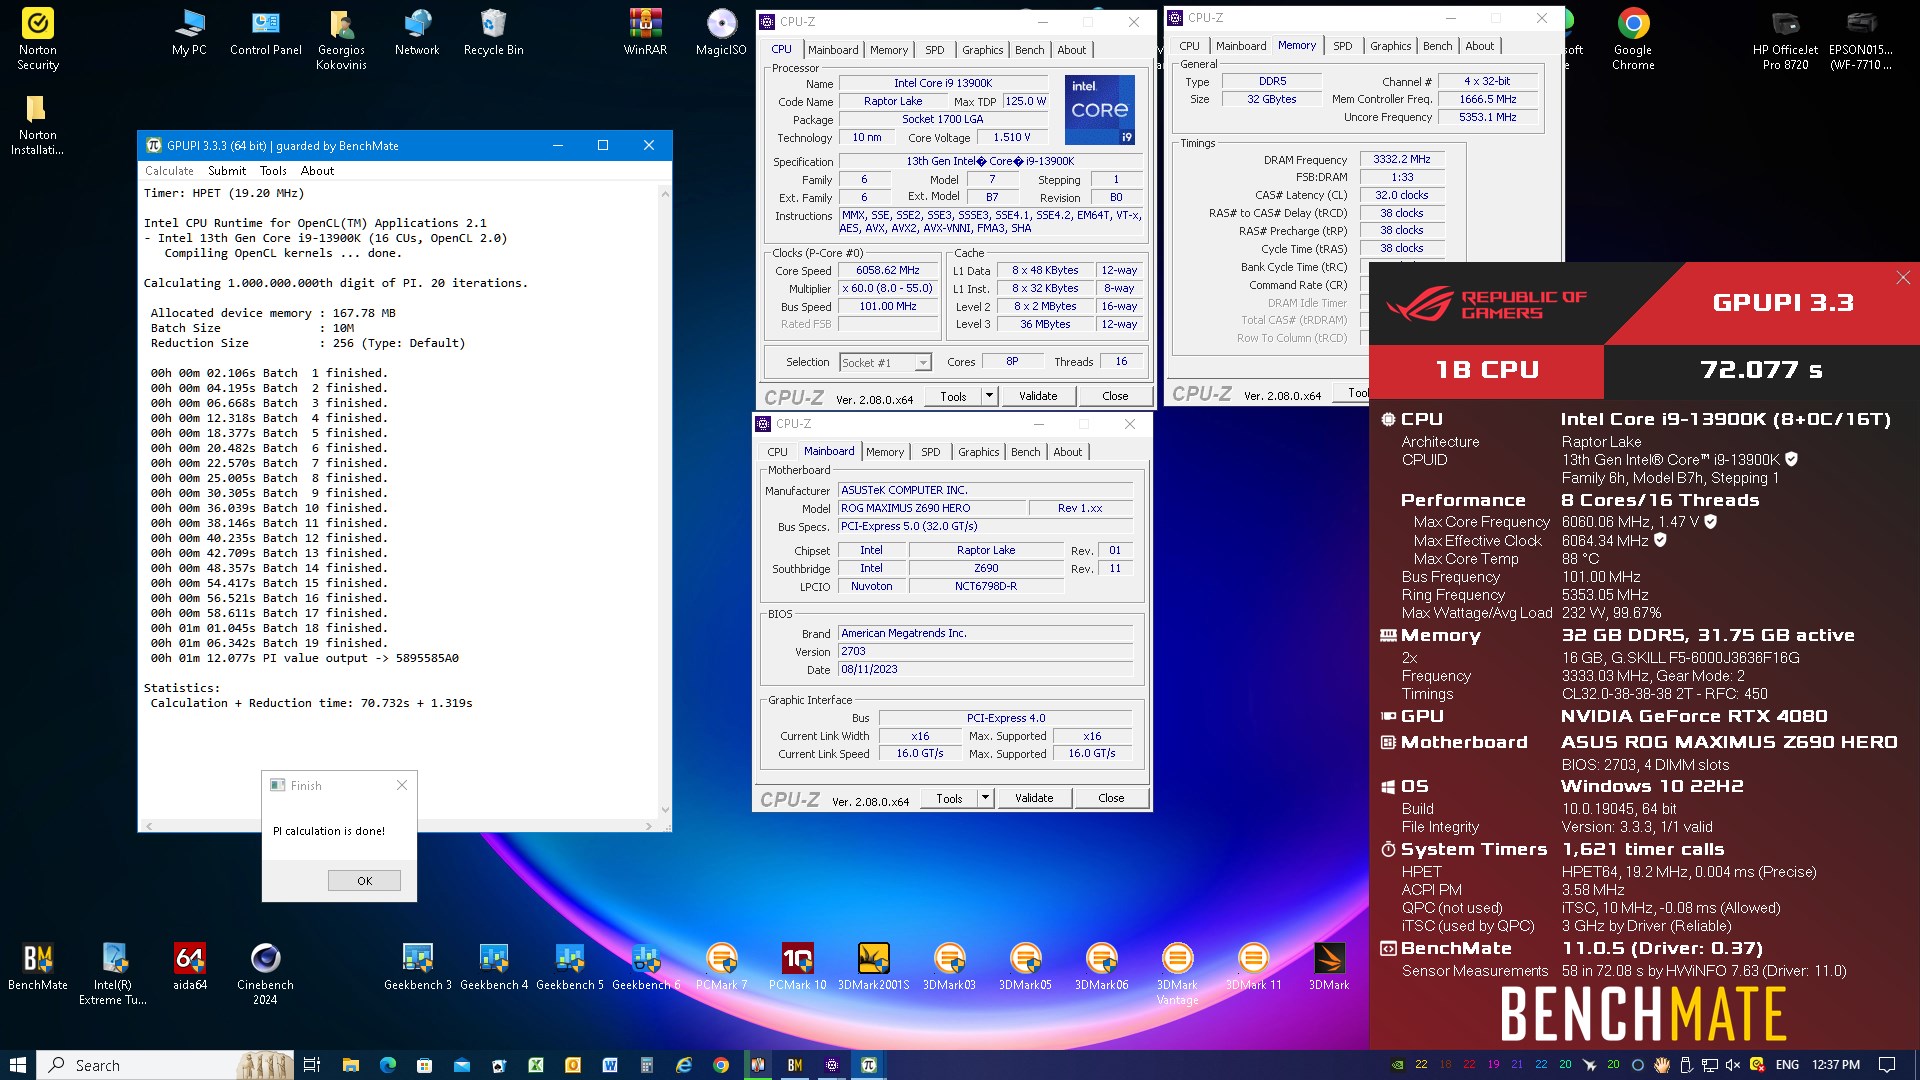Open the 3DMark desktop shortcut
1920x1080 pixels.
click(x=1329, y=967)
